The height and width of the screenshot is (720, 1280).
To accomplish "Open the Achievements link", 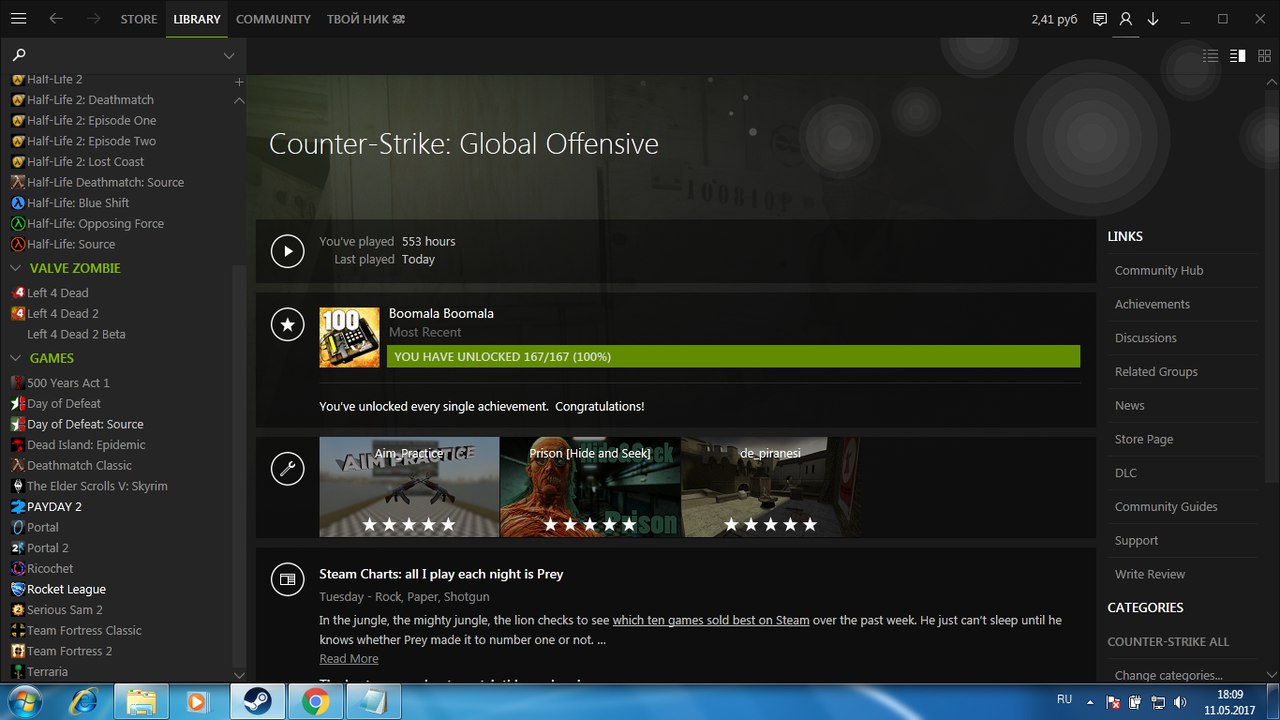I will [1152, 304].
